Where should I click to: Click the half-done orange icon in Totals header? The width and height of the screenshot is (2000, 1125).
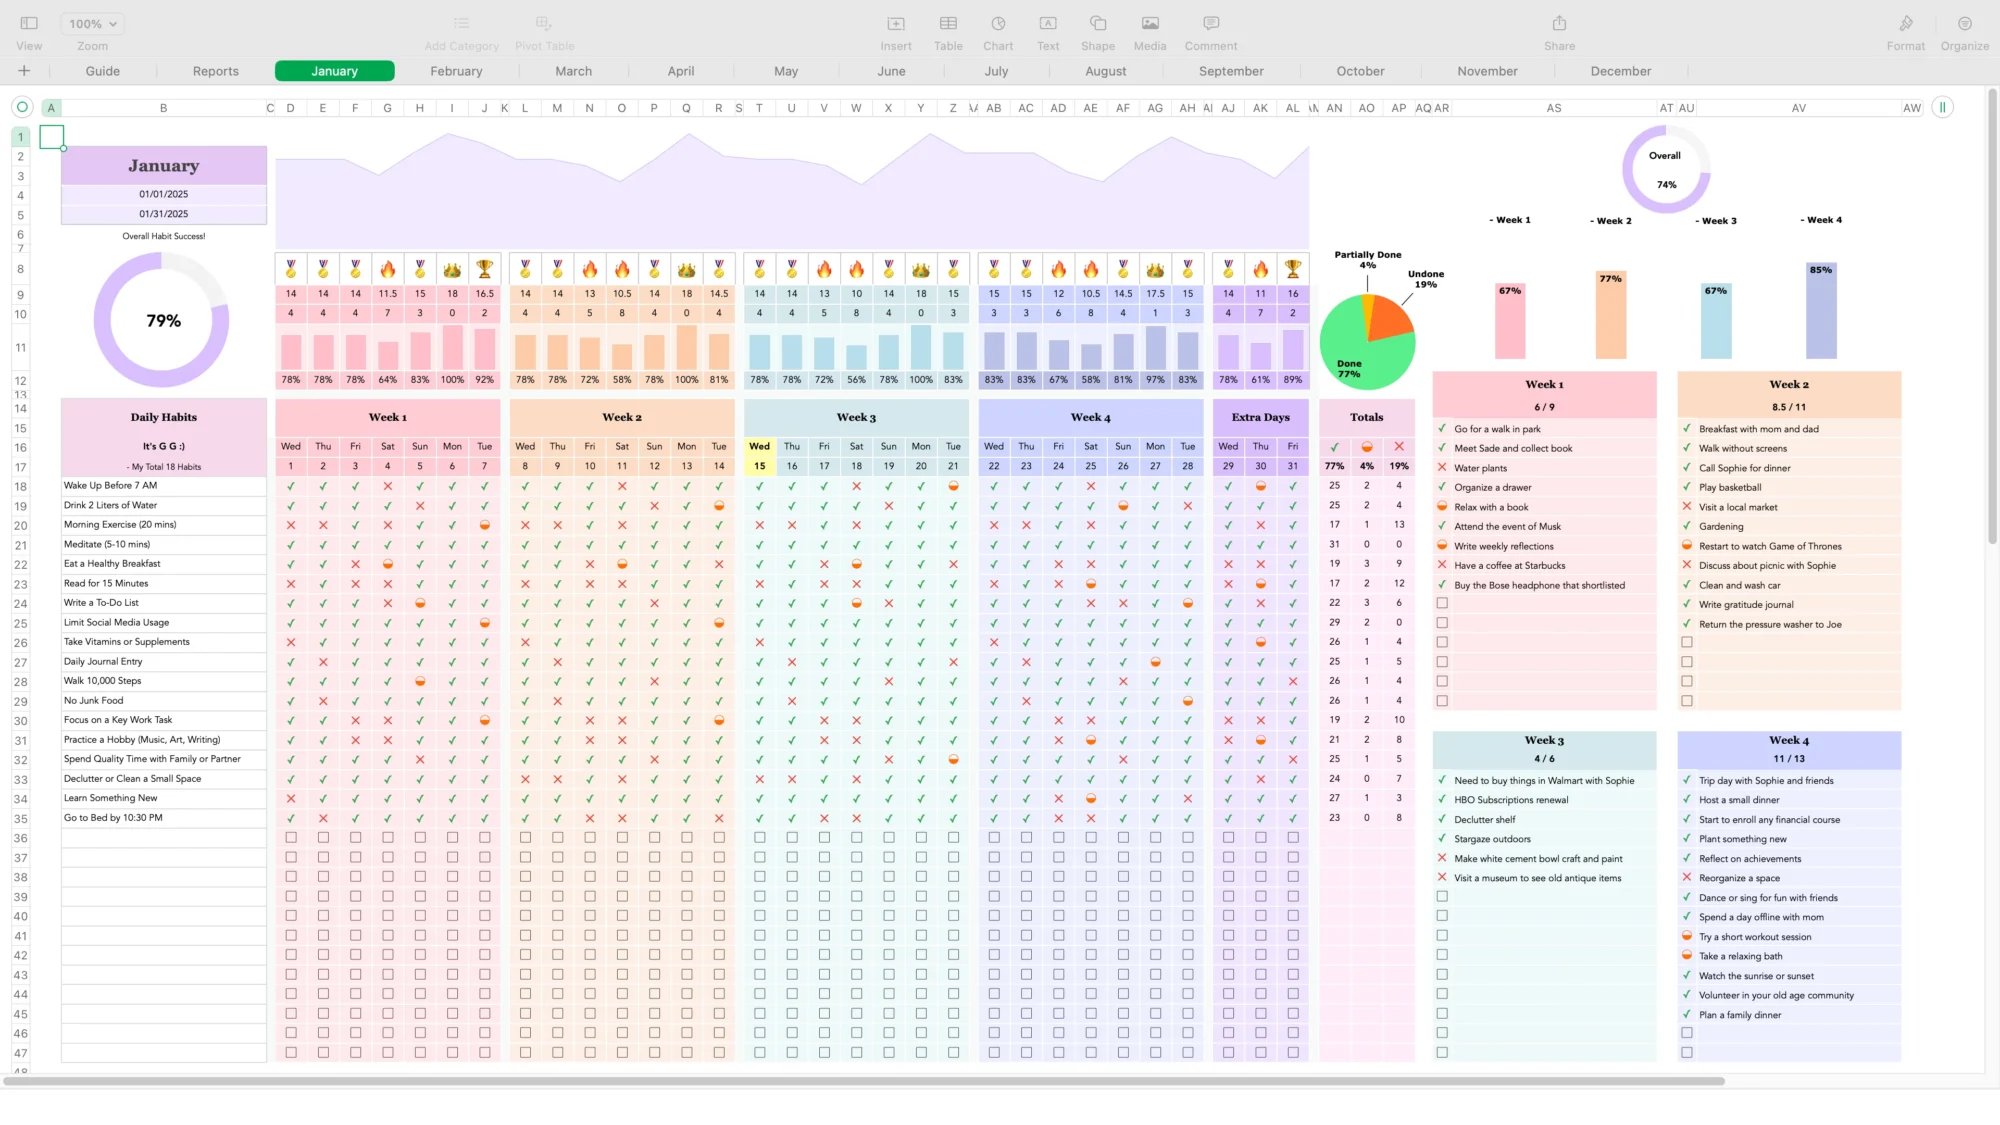1367,447
